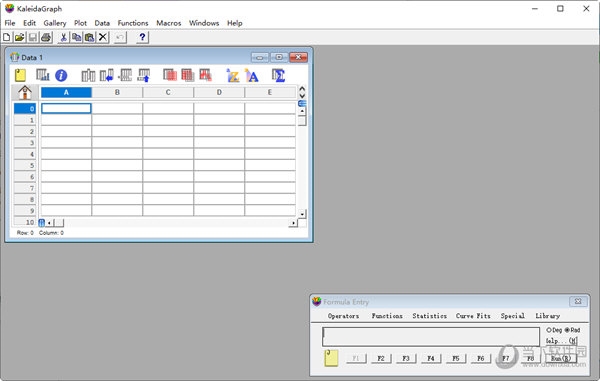600x381 pixels.
Task: Click the Cut scissors icon
Action: [x=64, y=37]
